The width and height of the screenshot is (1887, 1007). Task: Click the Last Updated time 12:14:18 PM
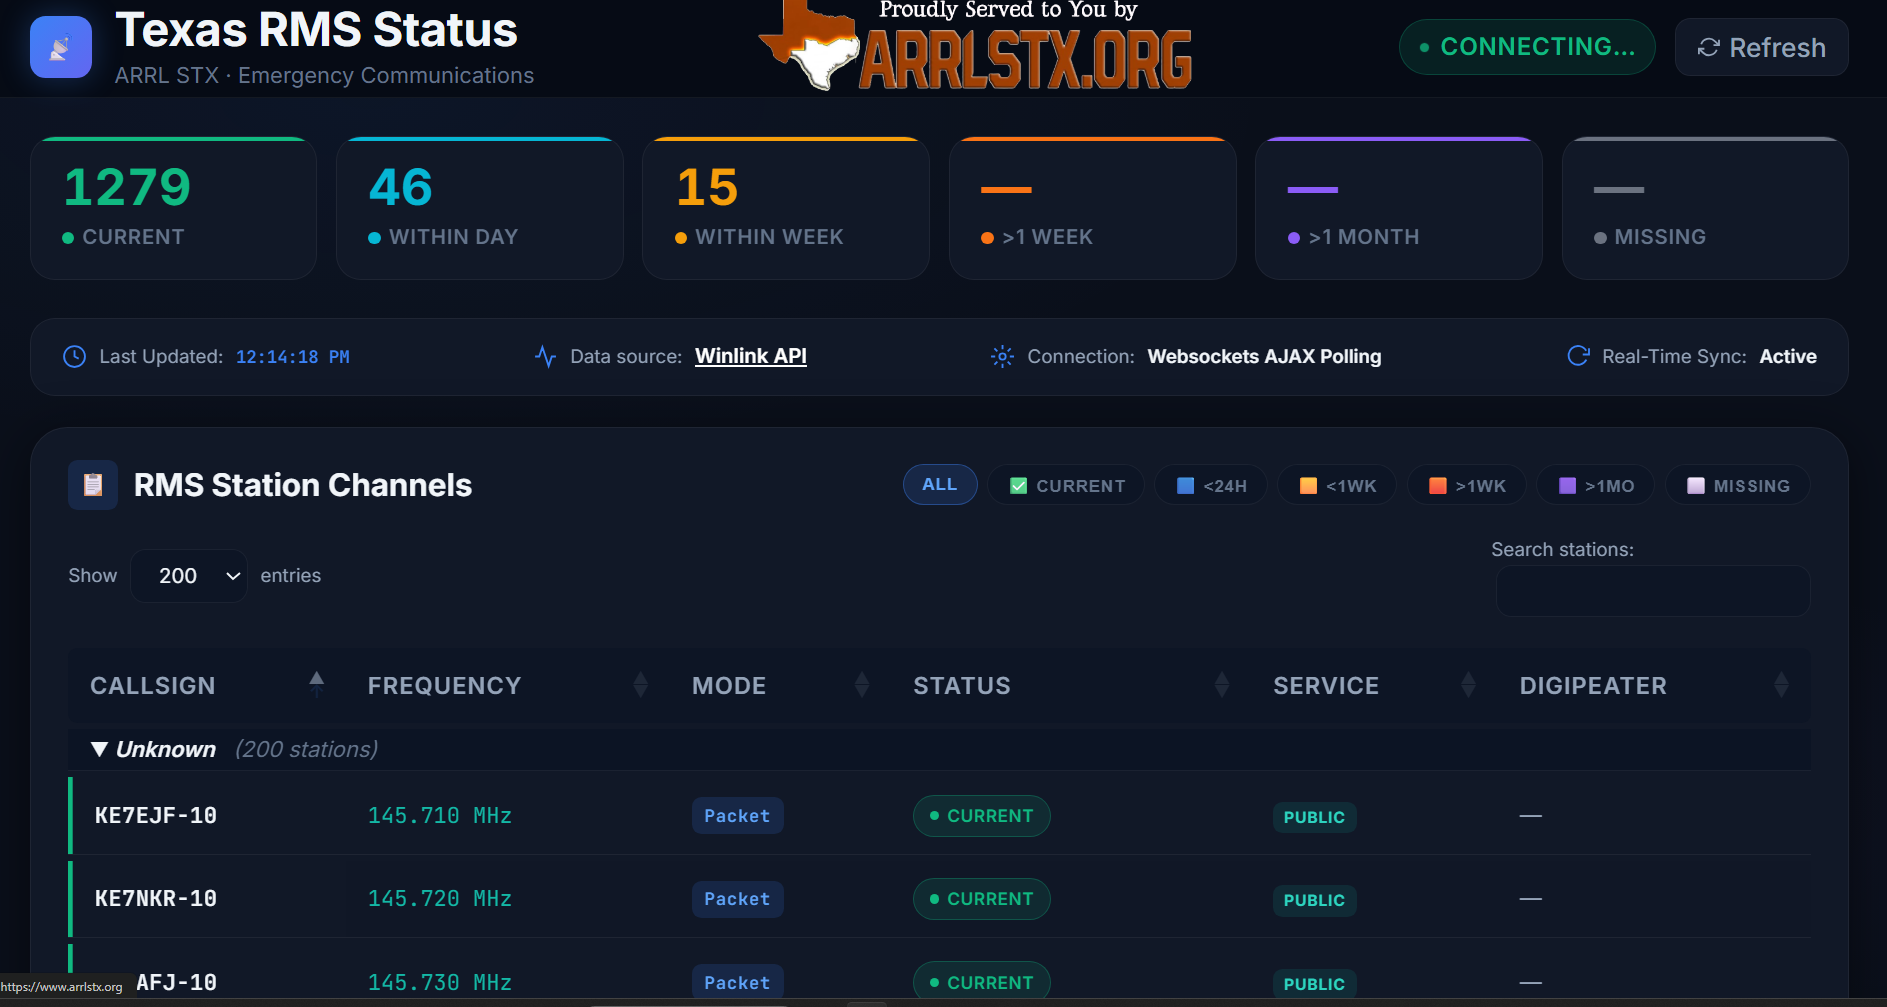[293, 357]
